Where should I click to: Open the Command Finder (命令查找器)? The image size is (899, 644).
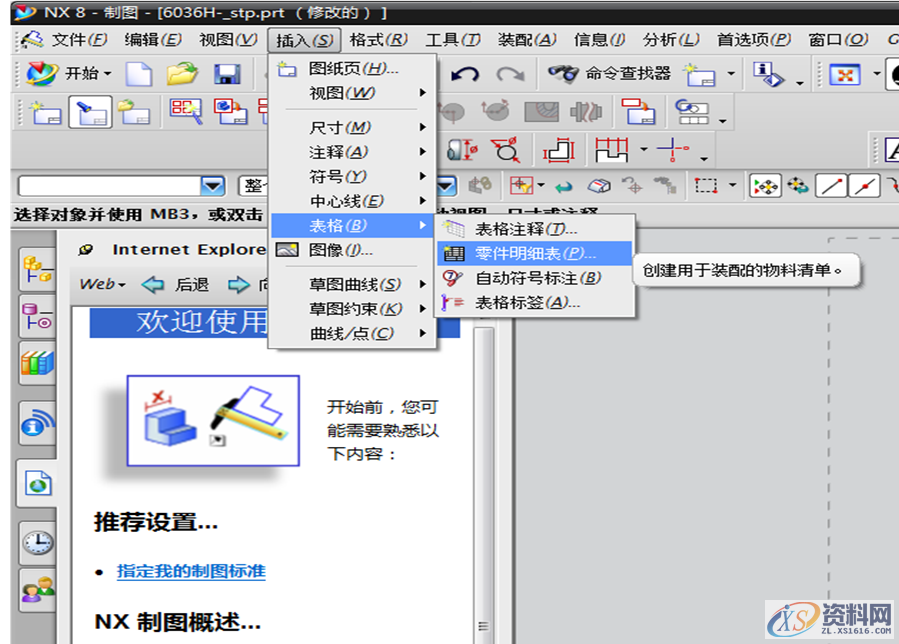coord(610,74)
